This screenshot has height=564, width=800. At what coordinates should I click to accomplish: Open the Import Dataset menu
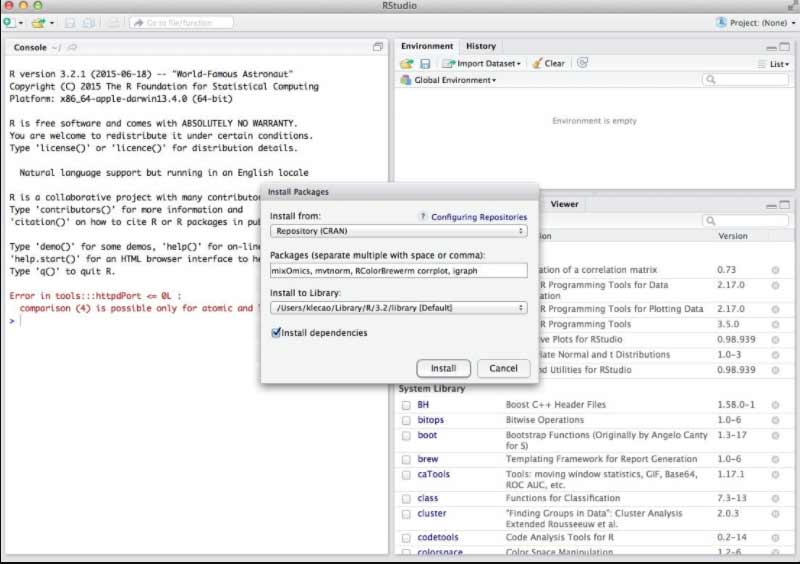[x=482, y=63]
